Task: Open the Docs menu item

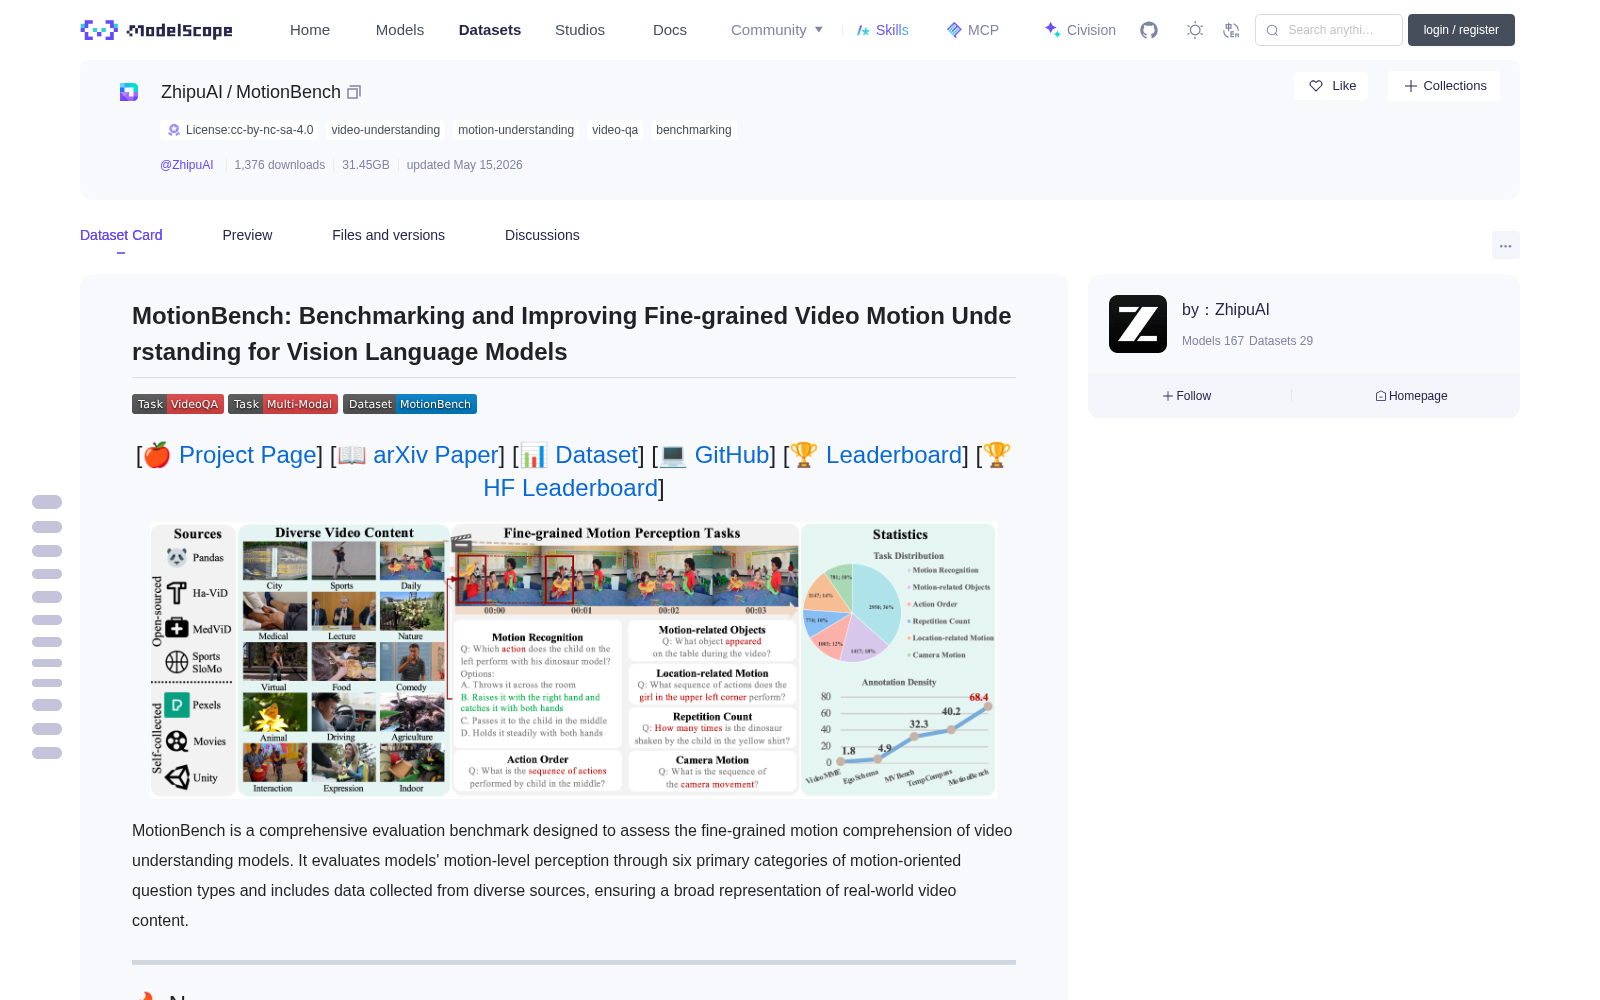Action: coord(670,30)
